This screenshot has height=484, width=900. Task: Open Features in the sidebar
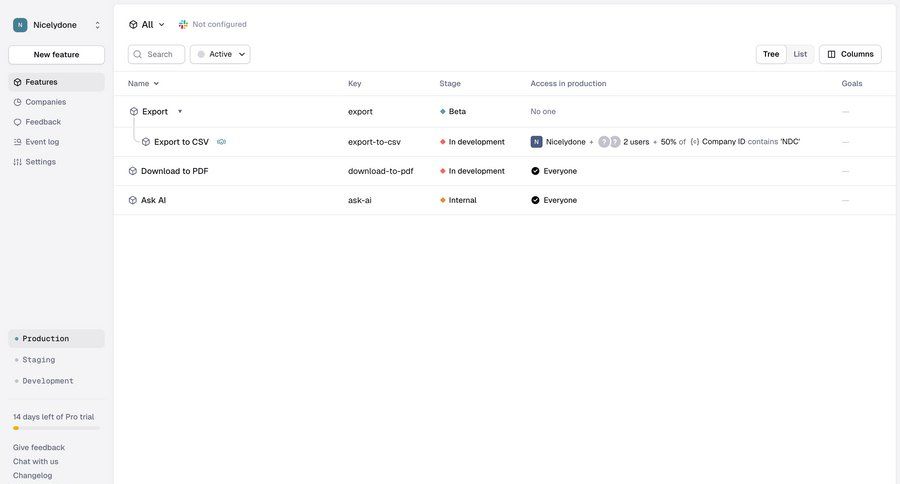(x=56, y=82)
